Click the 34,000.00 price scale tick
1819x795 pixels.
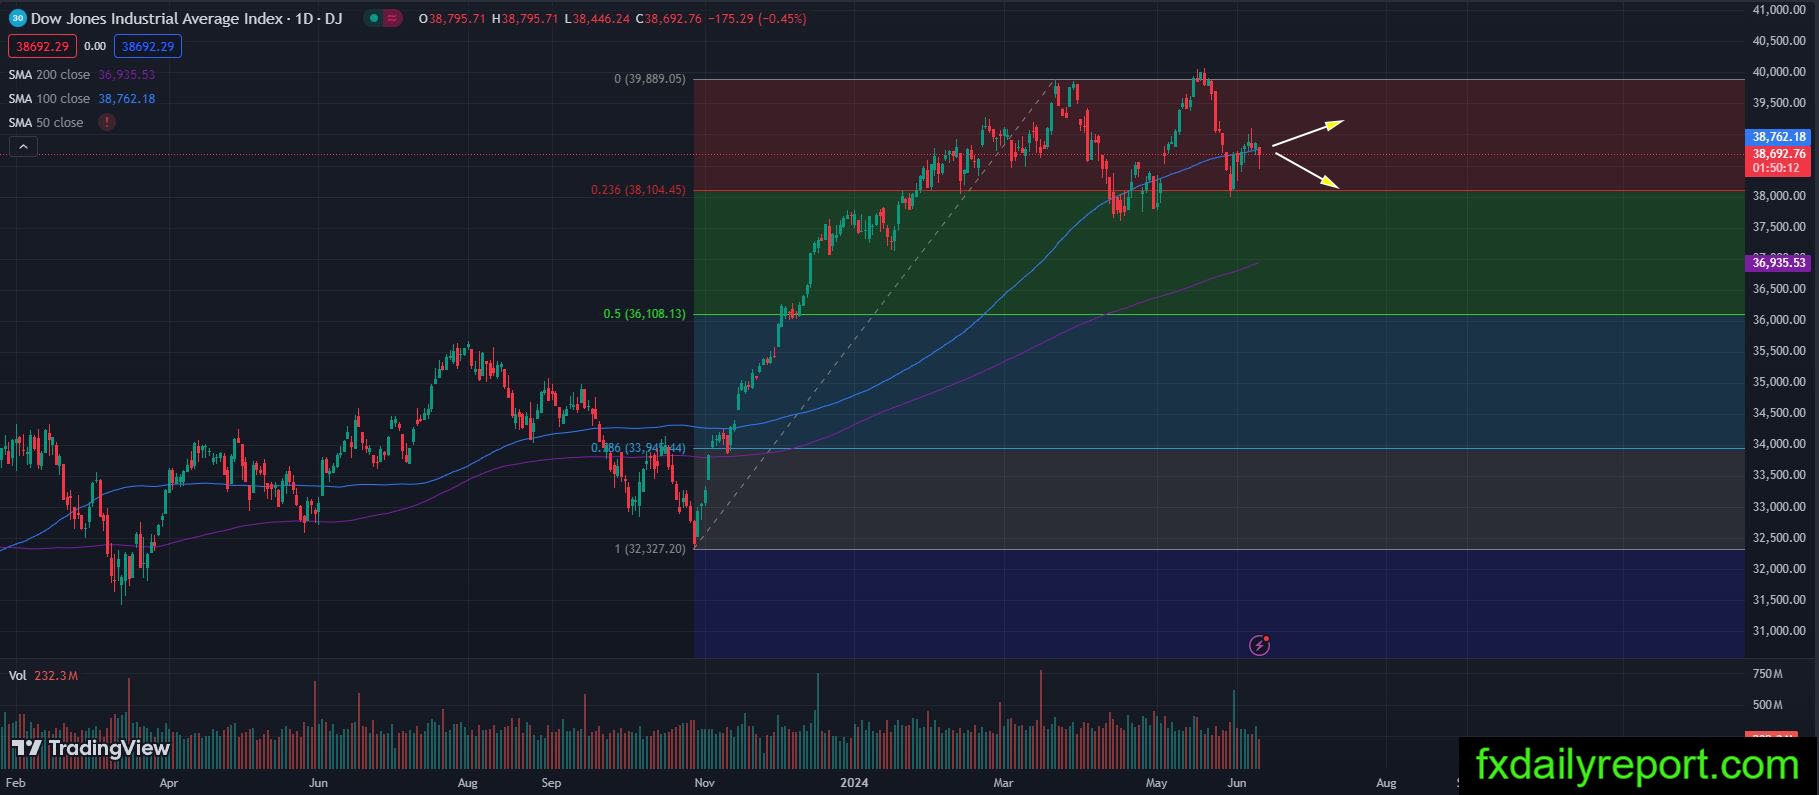coord(1779,444)
